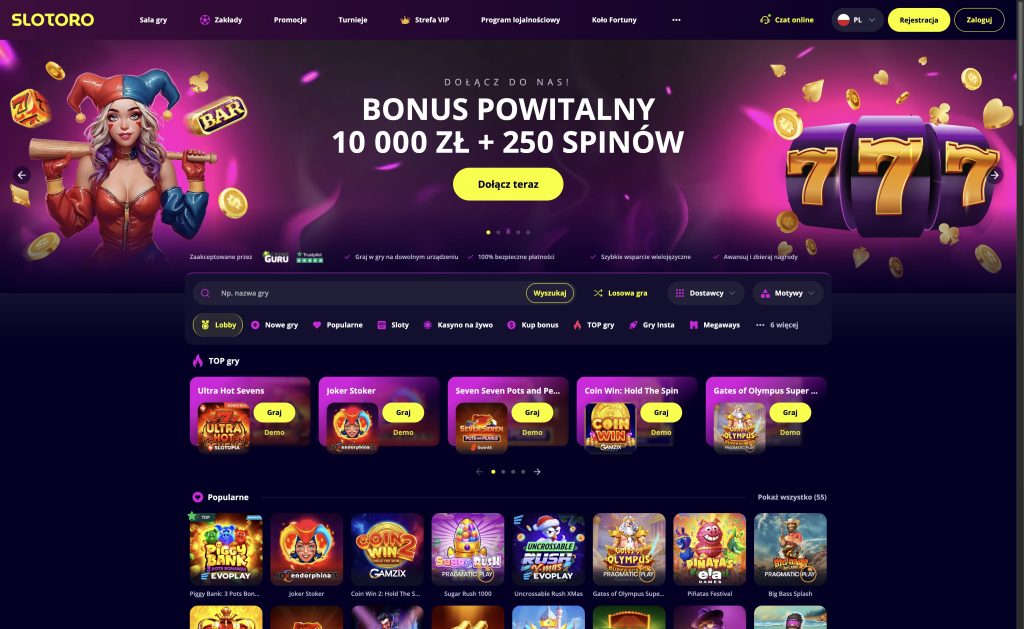This screenshot has width=1024, height=629.
Task: Click the SLOTORO logo
Action: tap(53, 20)
